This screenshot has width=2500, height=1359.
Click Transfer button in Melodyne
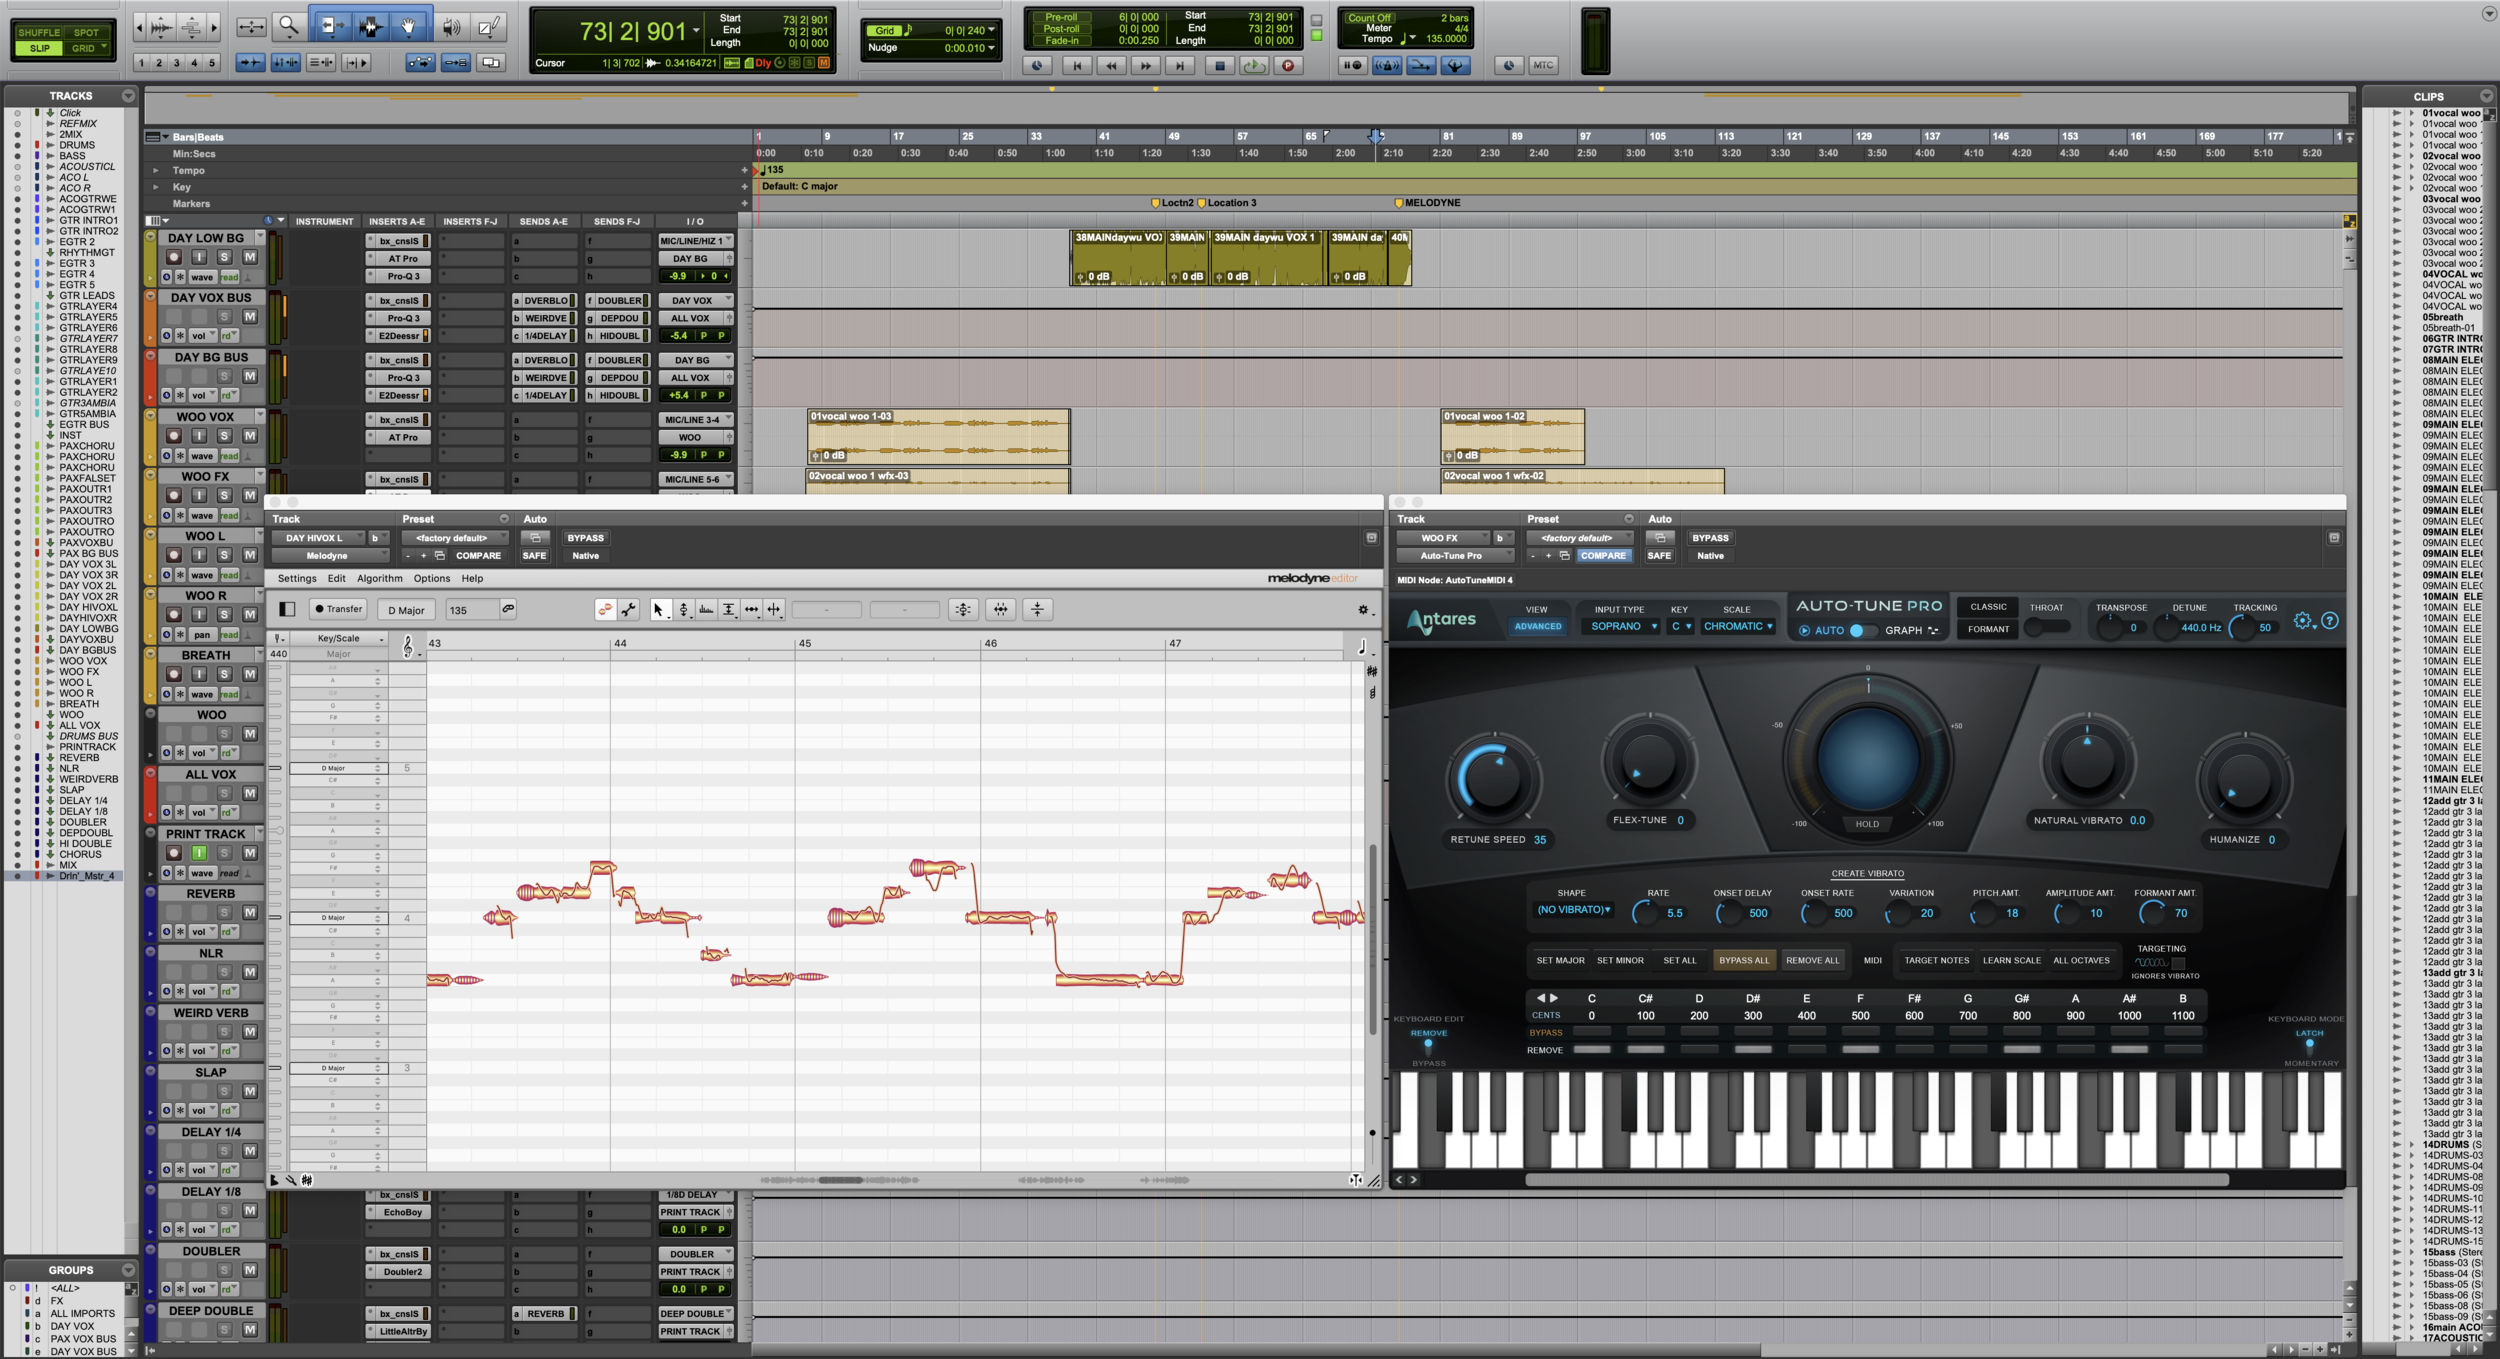tap(338, 609)
